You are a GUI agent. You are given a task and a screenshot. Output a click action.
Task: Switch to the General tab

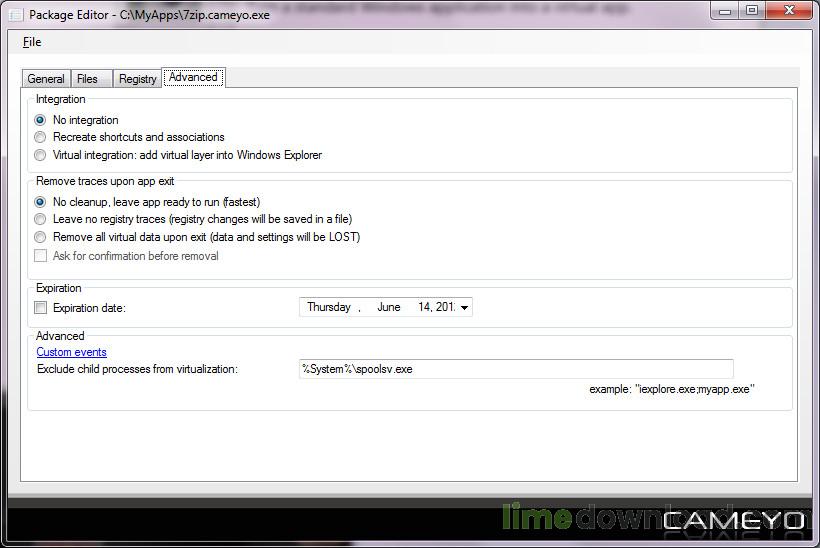tap(46, 79)
